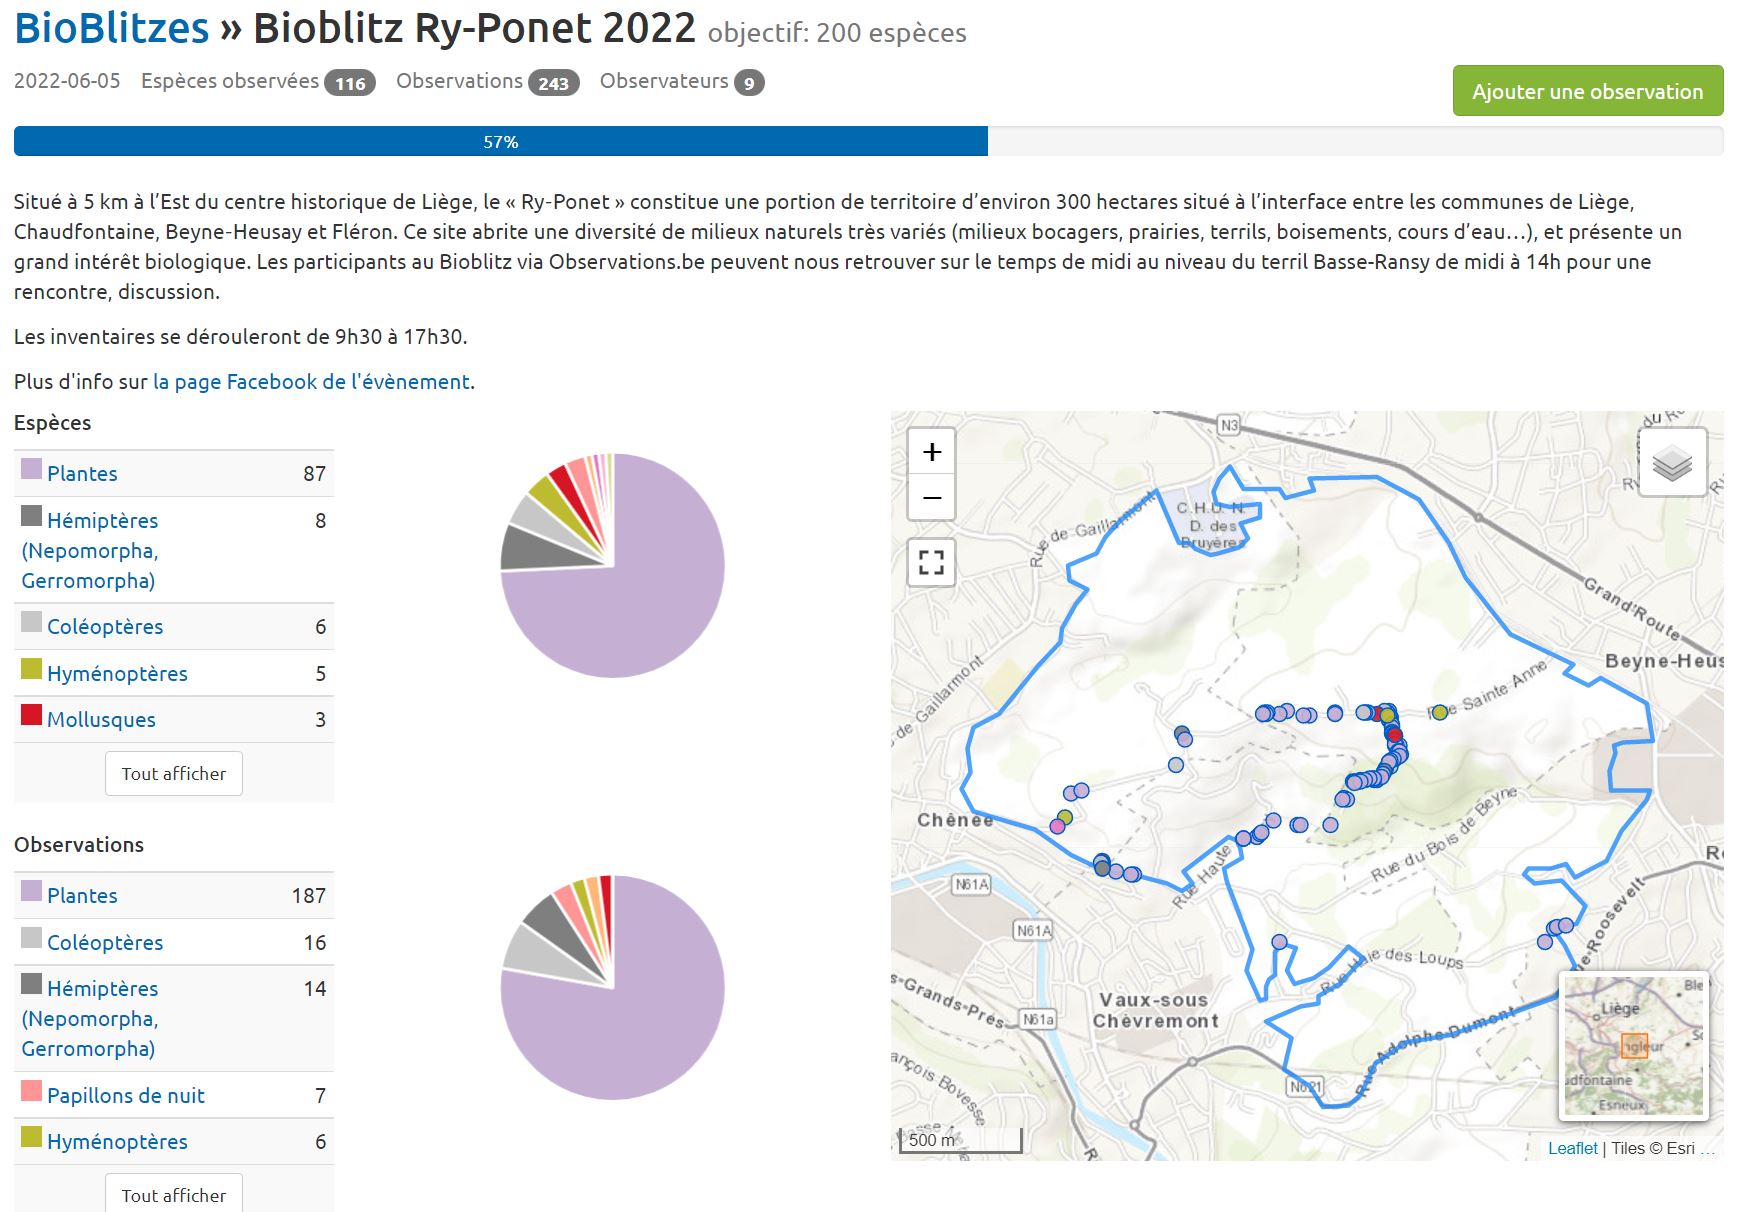
Task: Open the BioBlitzes breadcrumb link
Action: coord(112,28)
